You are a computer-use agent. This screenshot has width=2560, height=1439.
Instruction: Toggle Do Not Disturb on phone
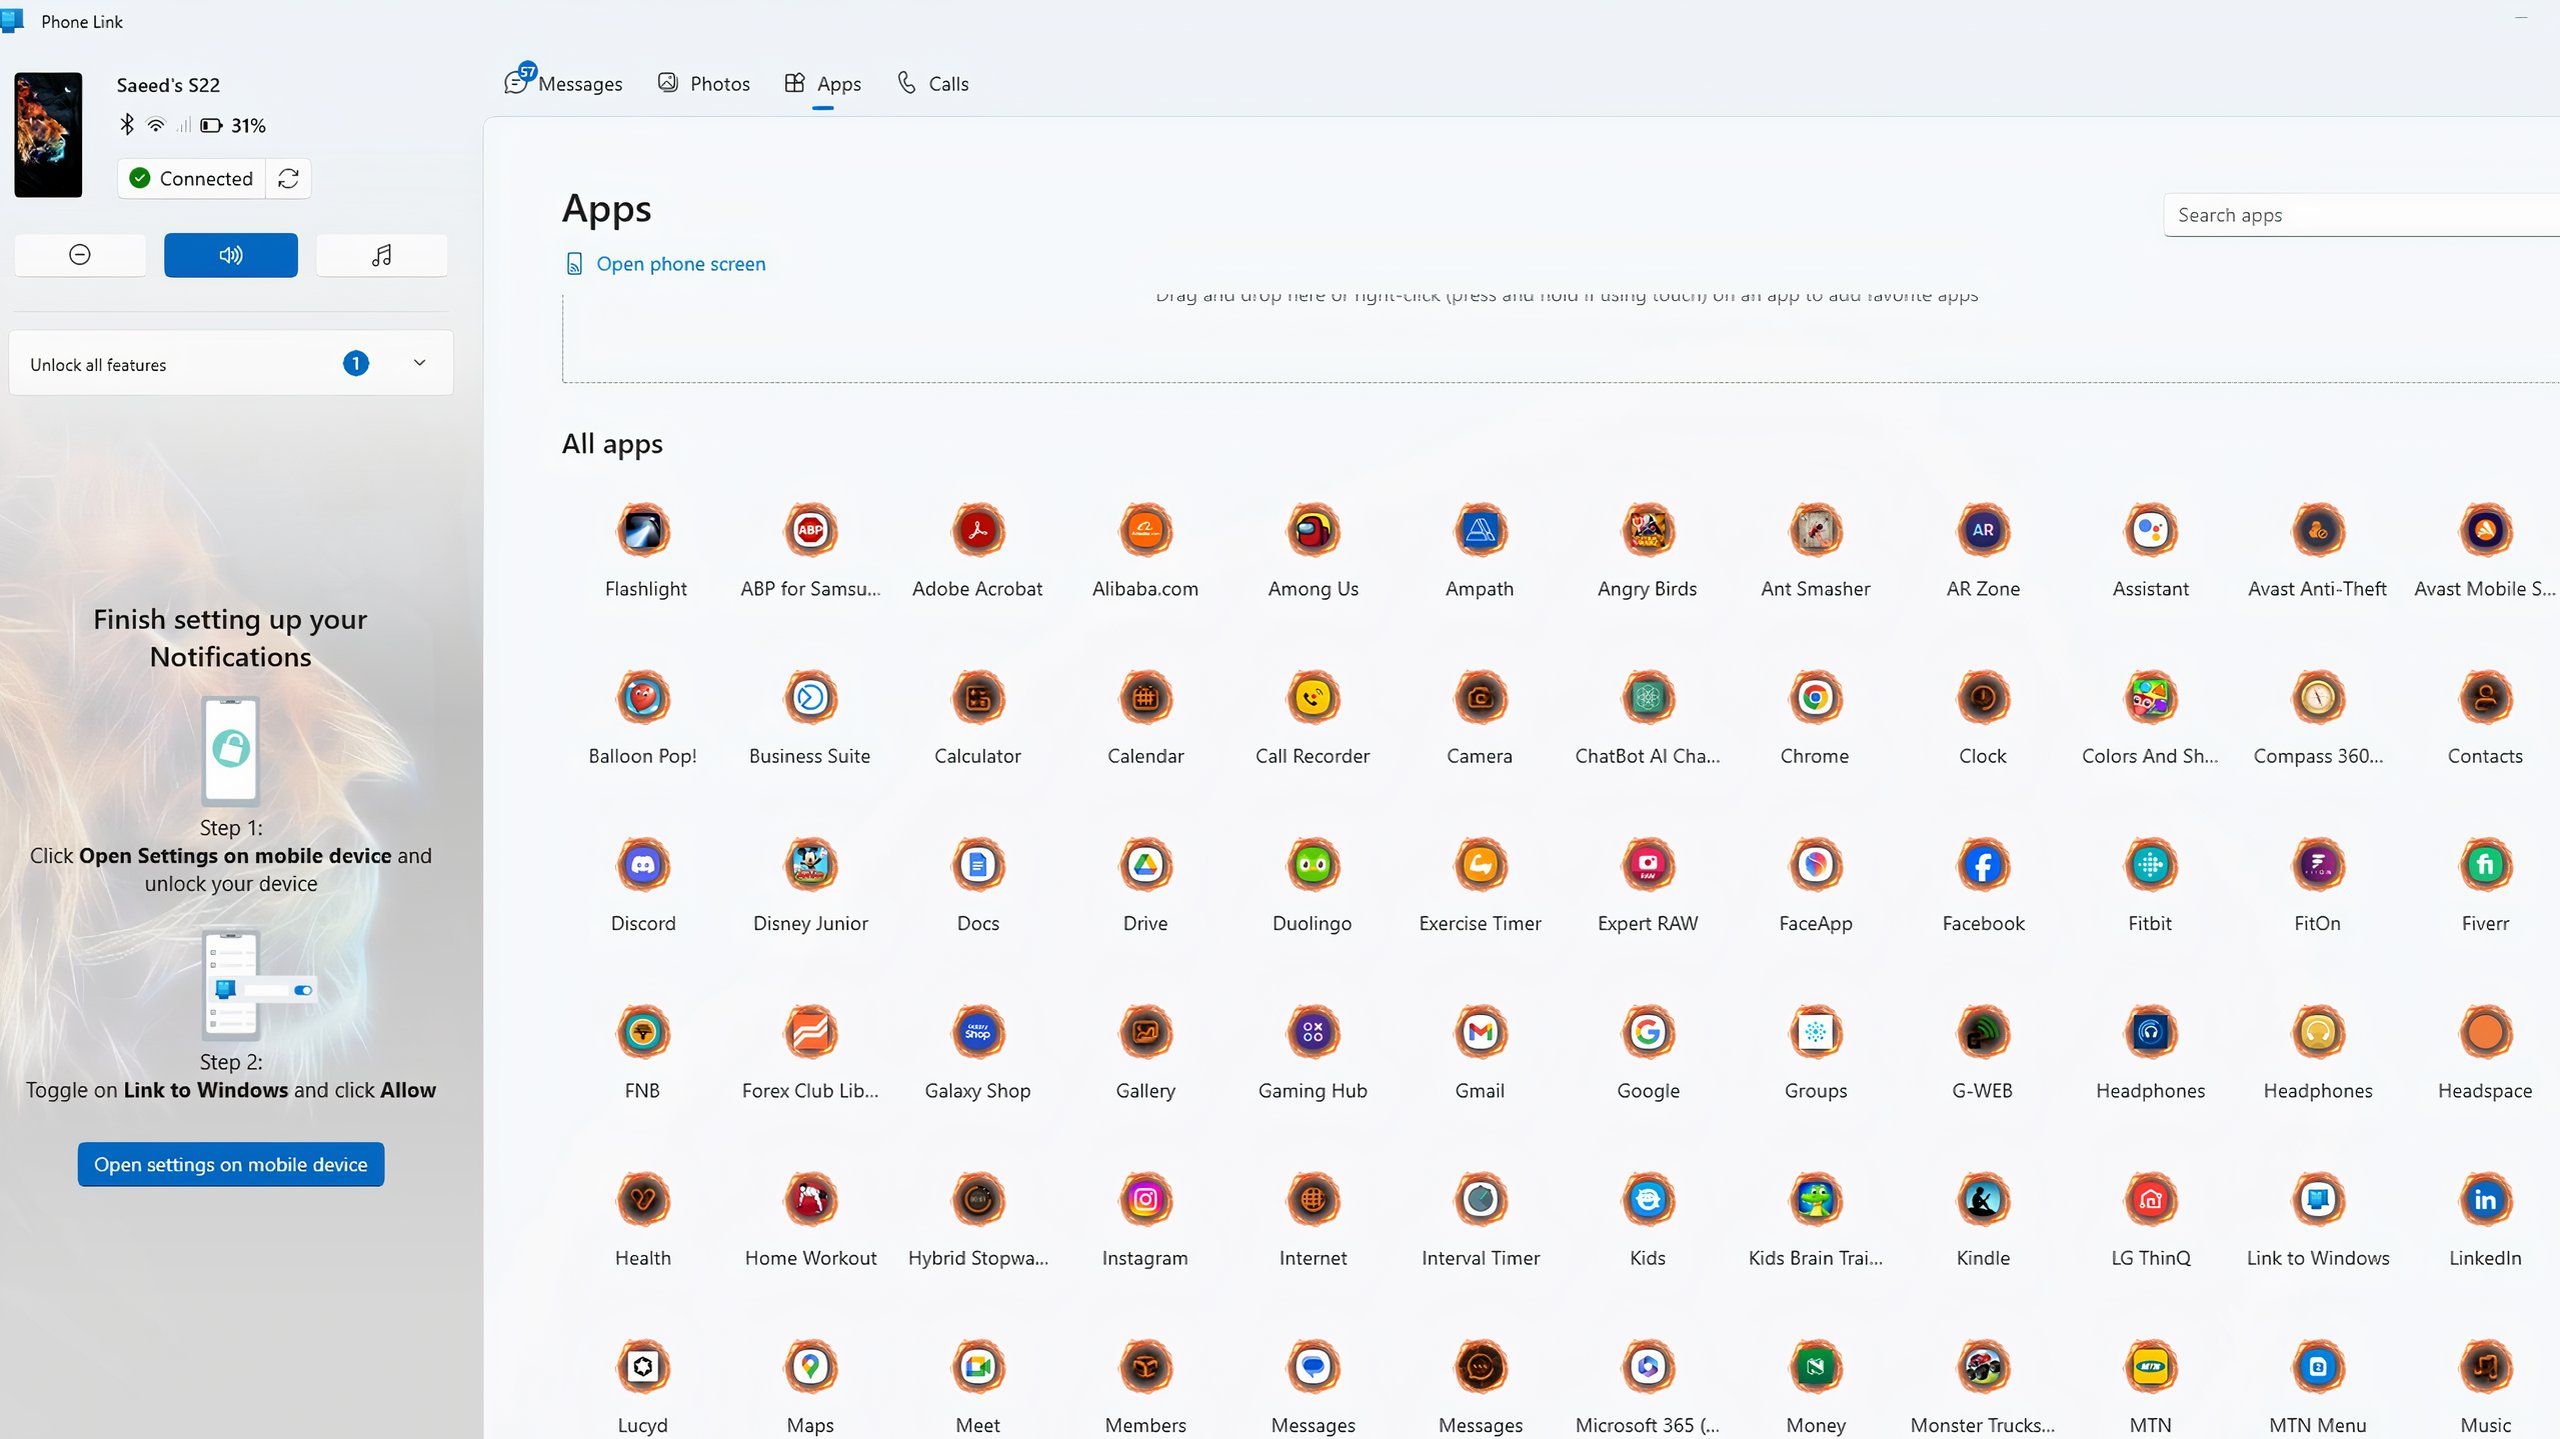tap(80, 255)
